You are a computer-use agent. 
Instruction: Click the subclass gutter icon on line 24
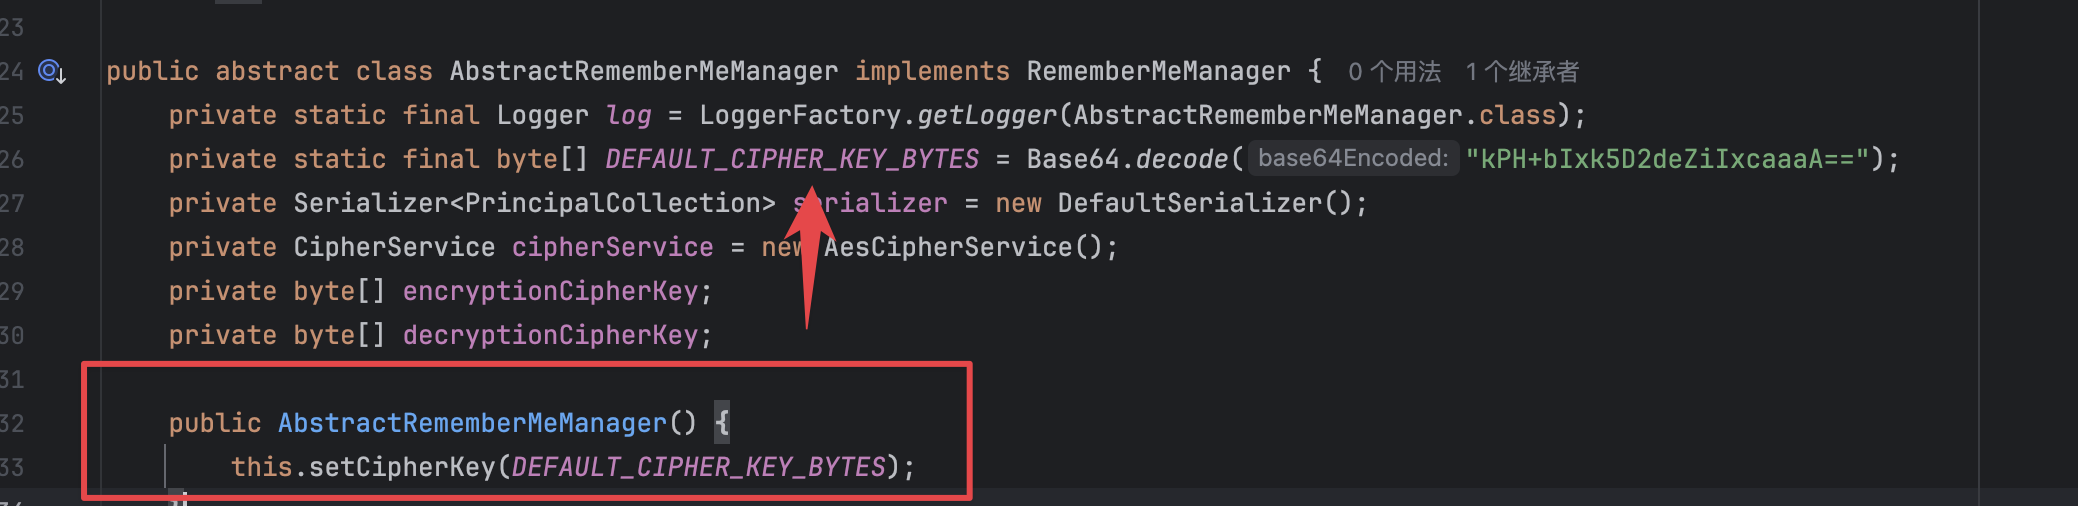tap(51, 71)
